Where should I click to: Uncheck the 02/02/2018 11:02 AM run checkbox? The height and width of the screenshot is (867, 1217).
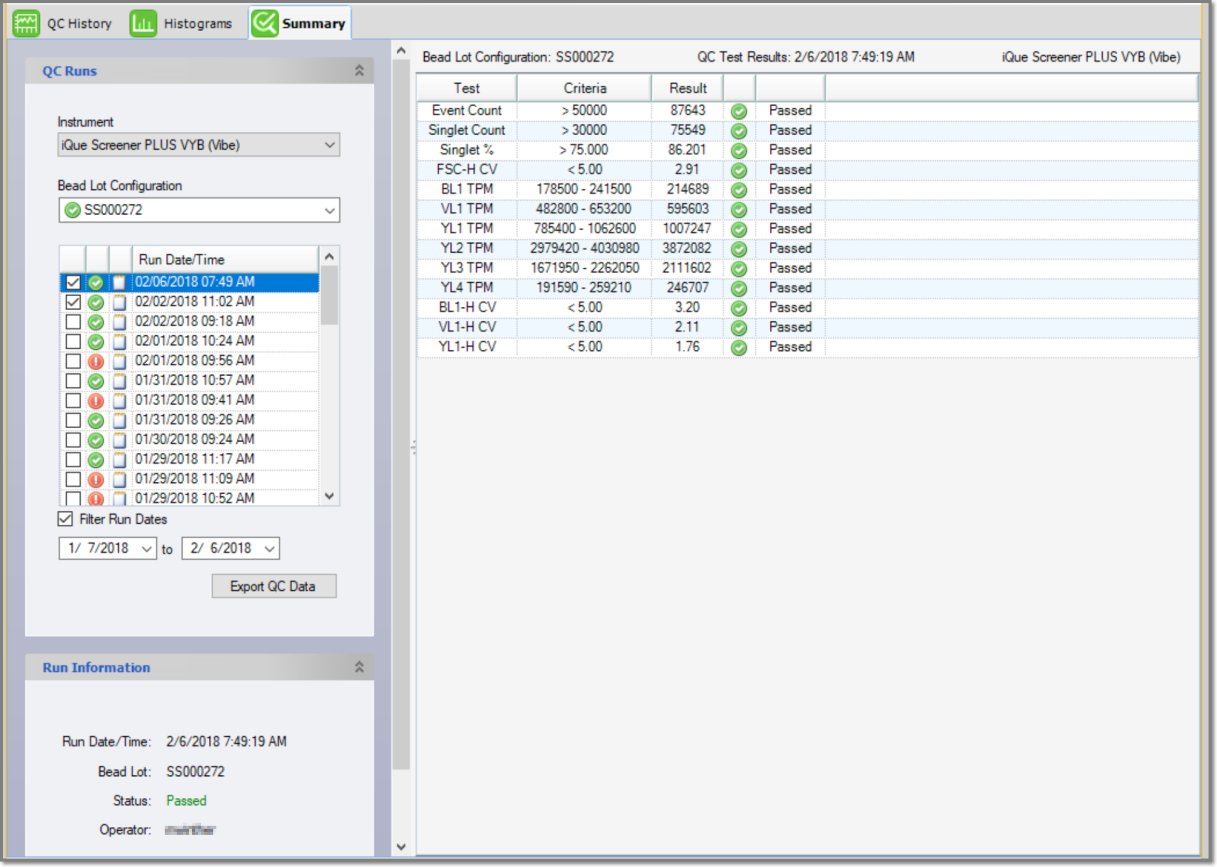coord(73,302)
